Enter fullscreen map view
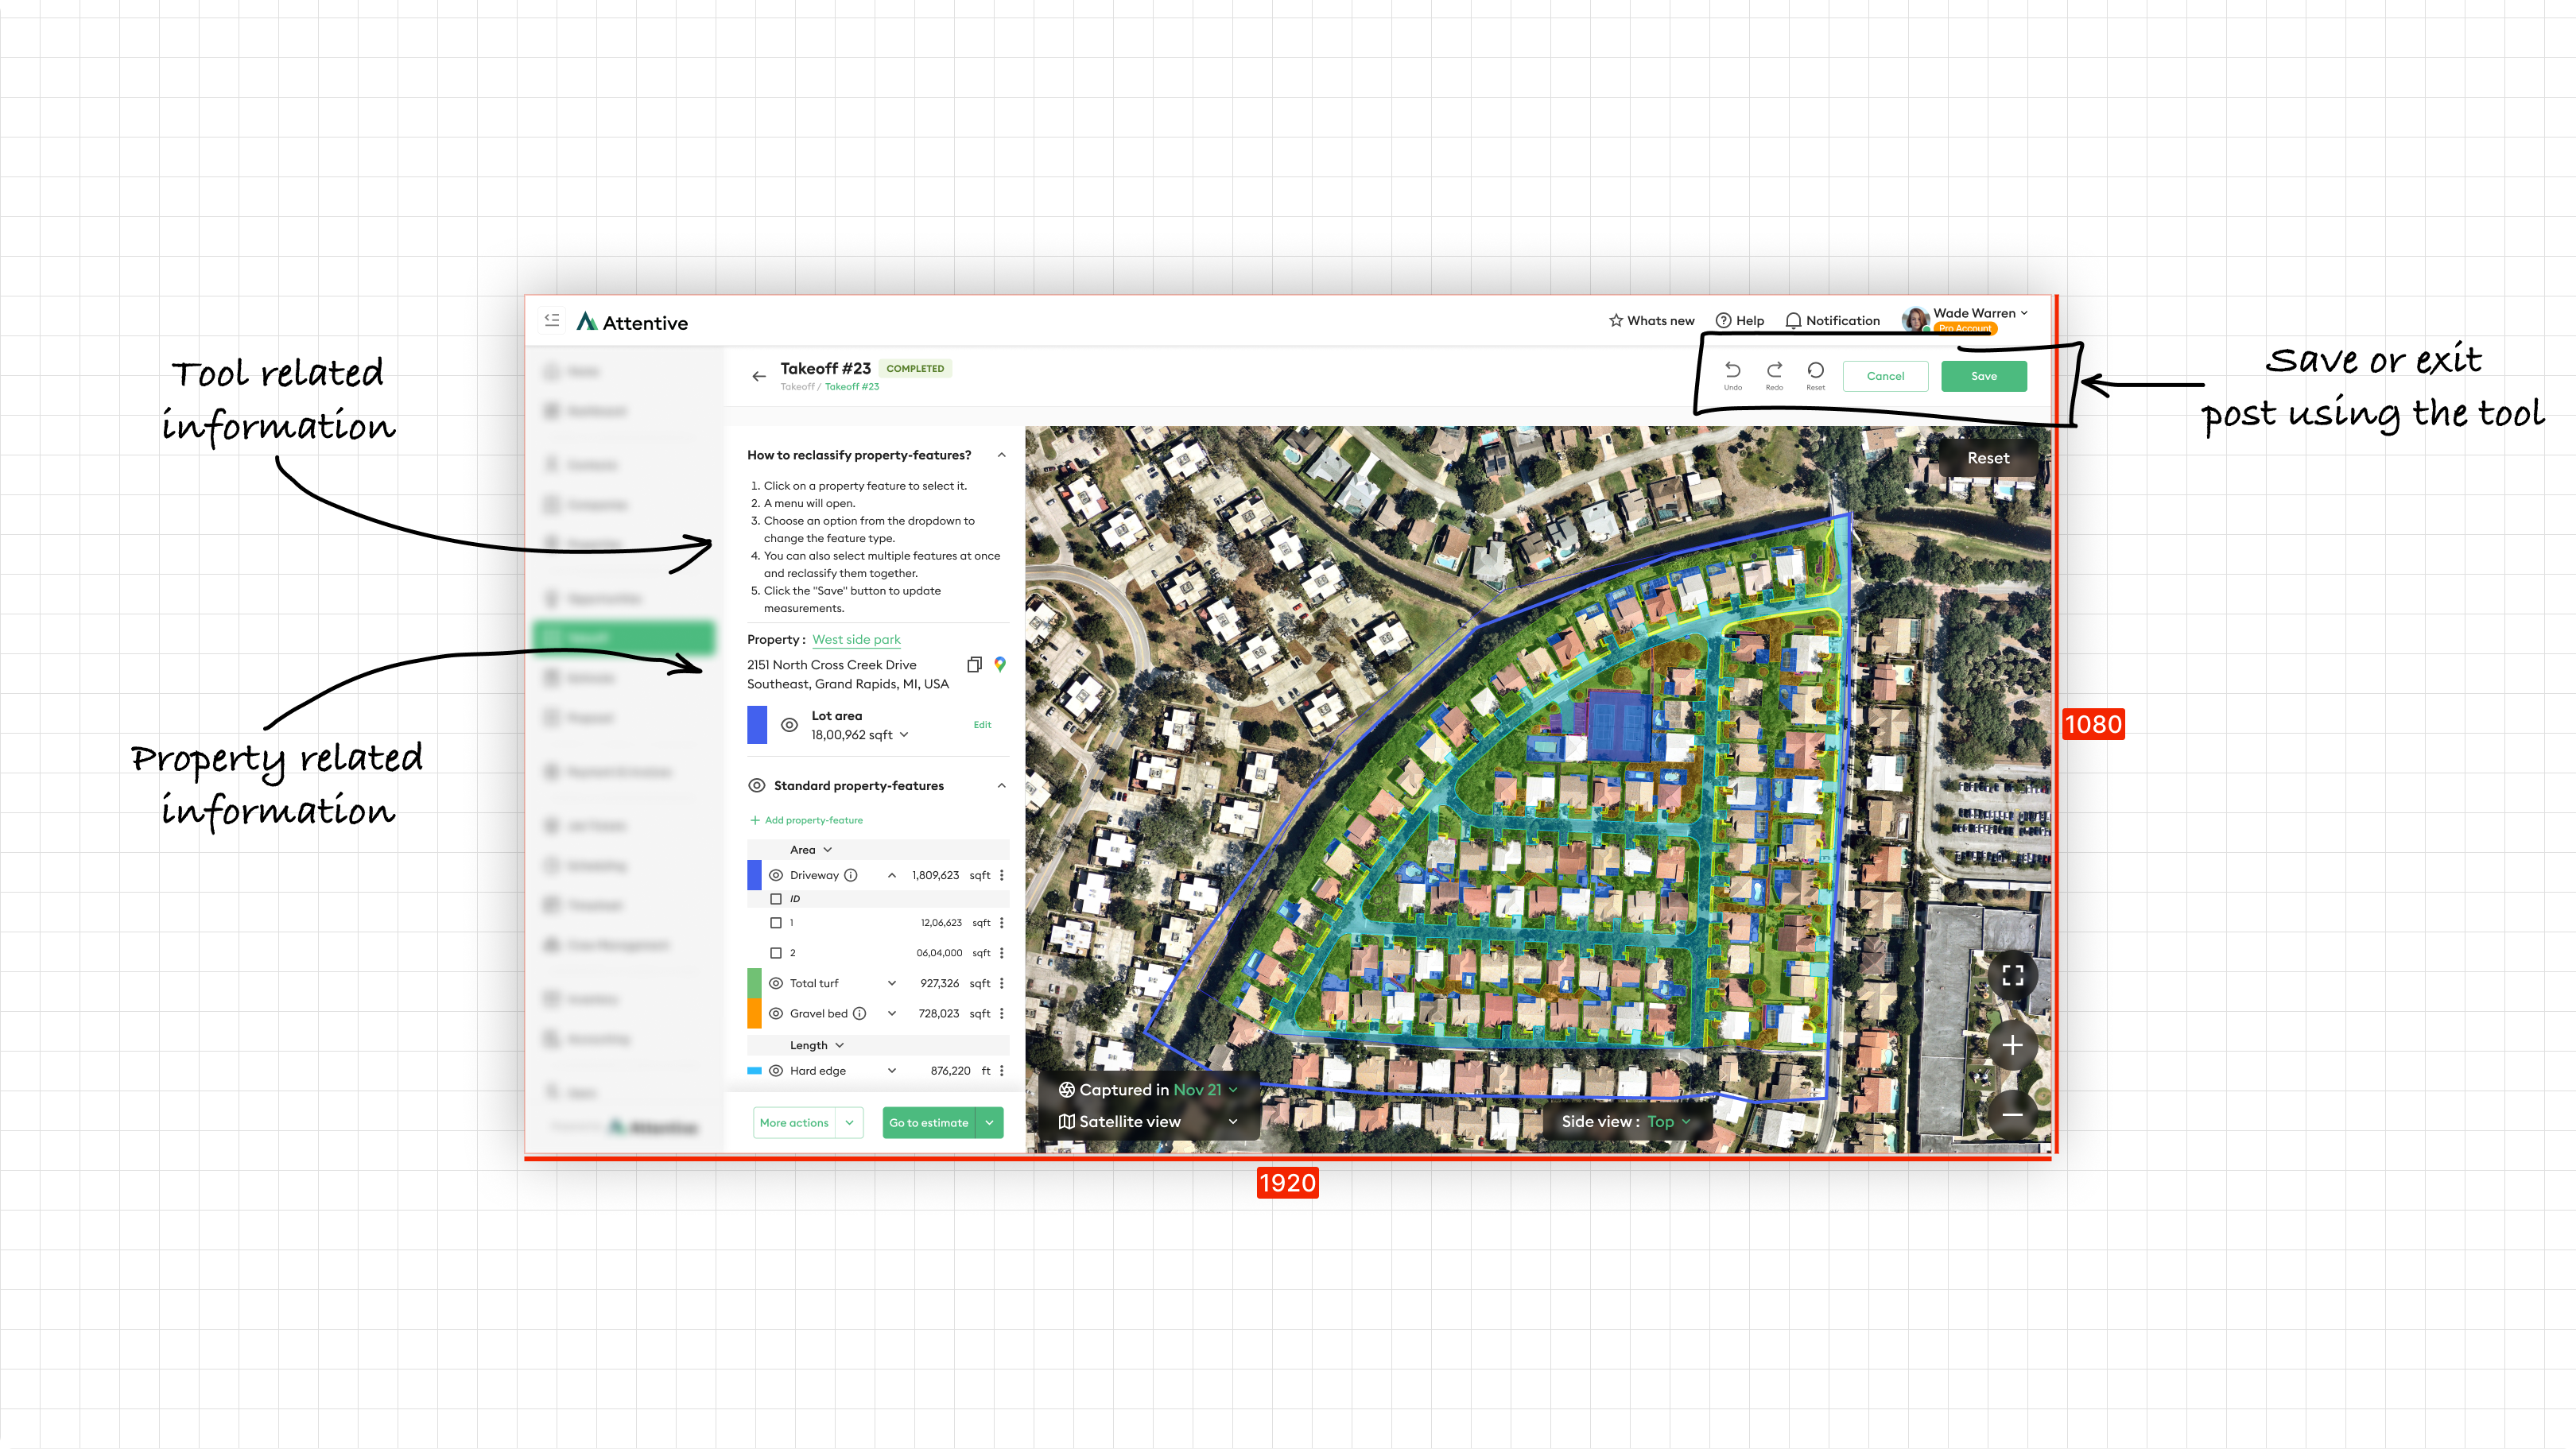The height and width of the screenshot is (1449, 2576). coord(2012,975)
